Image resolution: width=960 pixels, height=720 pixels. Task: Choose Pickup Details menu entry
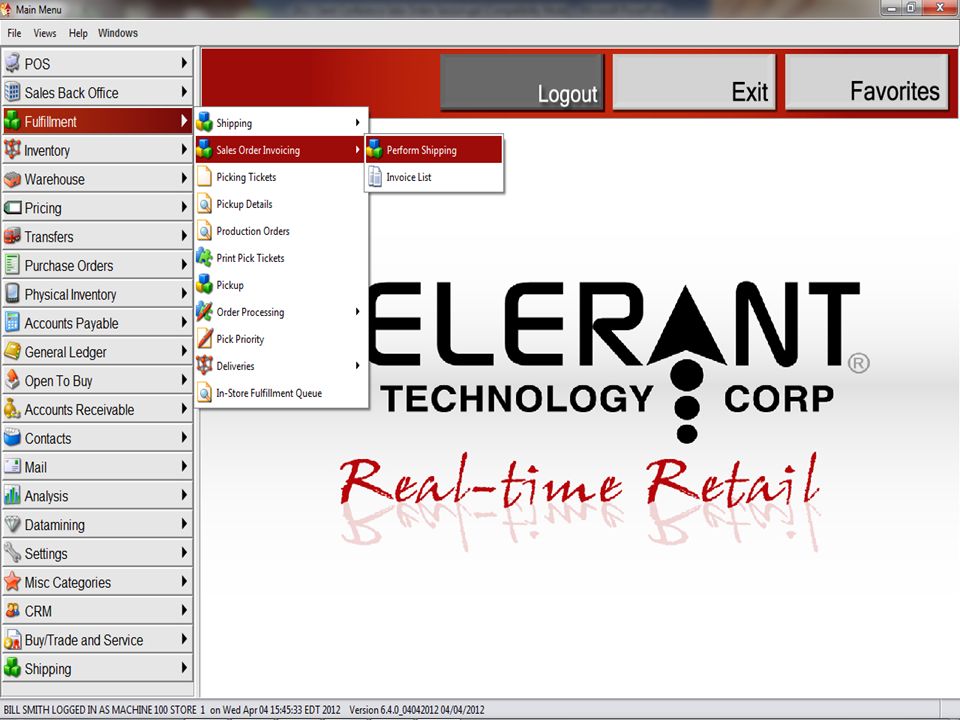pyautogui.click(x=282, y=204)
